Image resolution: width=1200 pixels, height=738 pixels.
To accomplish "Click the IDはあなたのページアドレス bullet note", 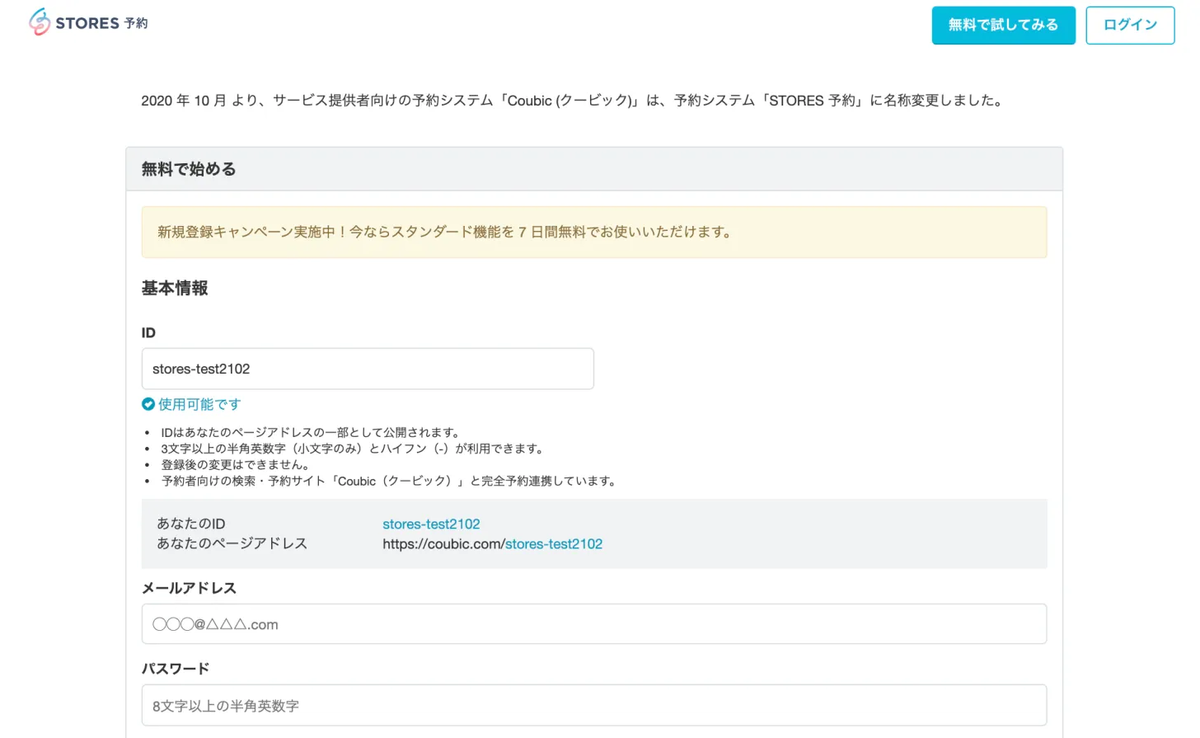I will pos(310,433).
